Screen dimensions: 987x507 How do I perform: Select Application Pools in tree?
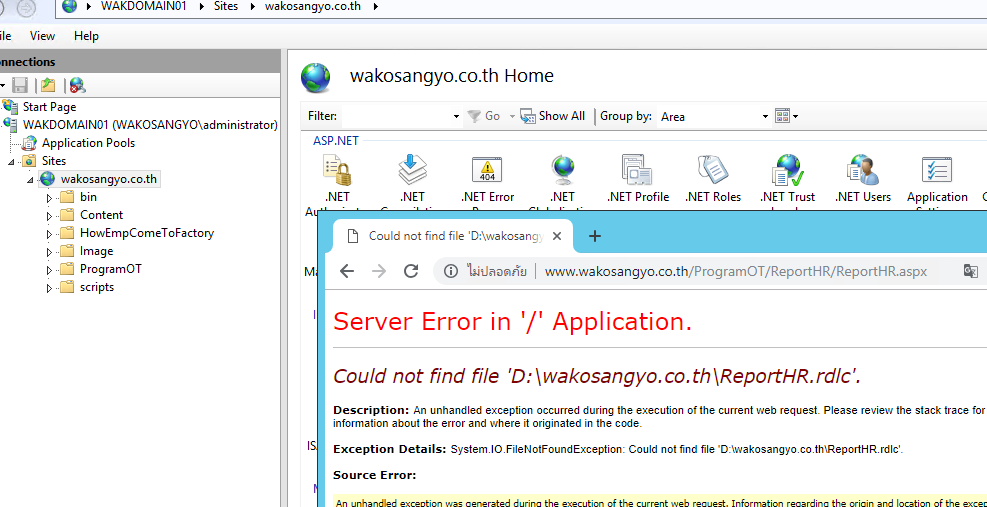88,143
